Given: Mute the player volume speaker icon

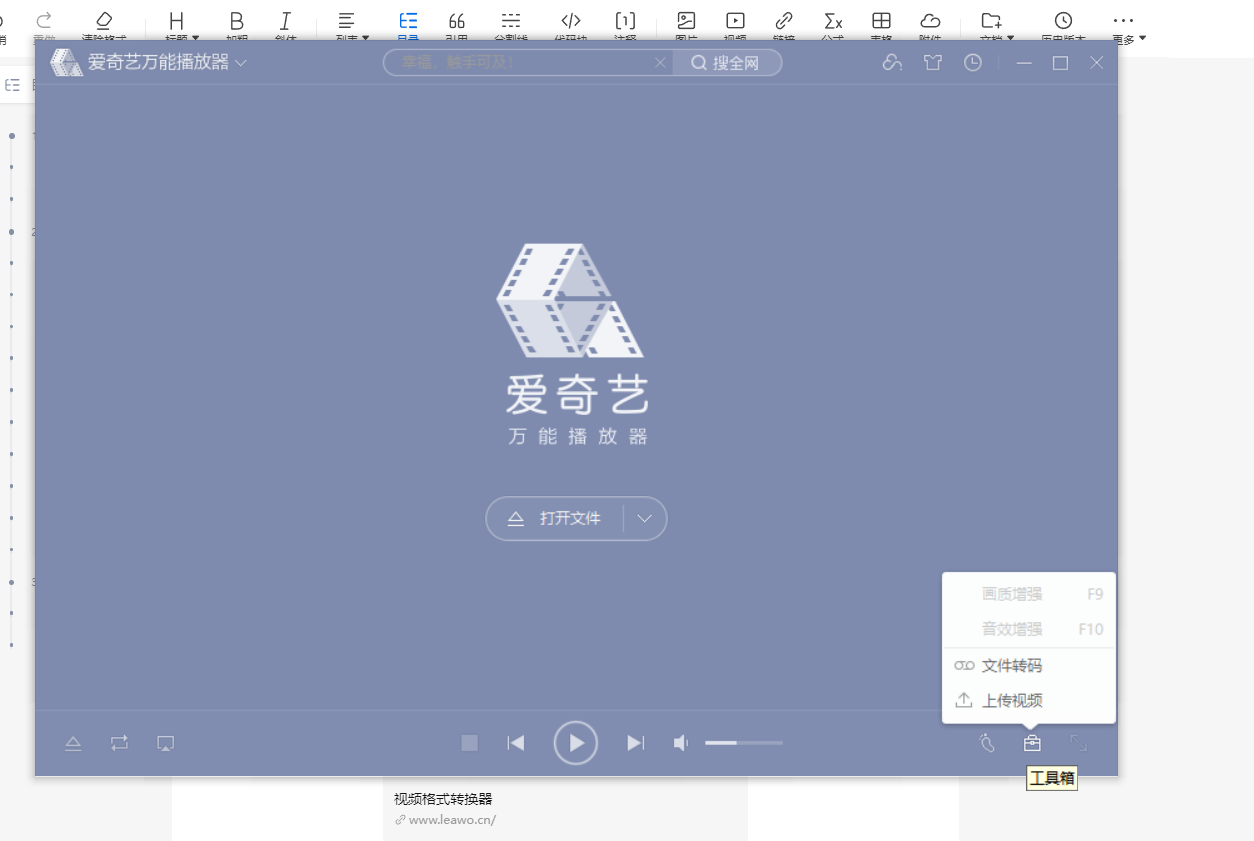Looking at the screenshot, I should click(x=681, y=743).
